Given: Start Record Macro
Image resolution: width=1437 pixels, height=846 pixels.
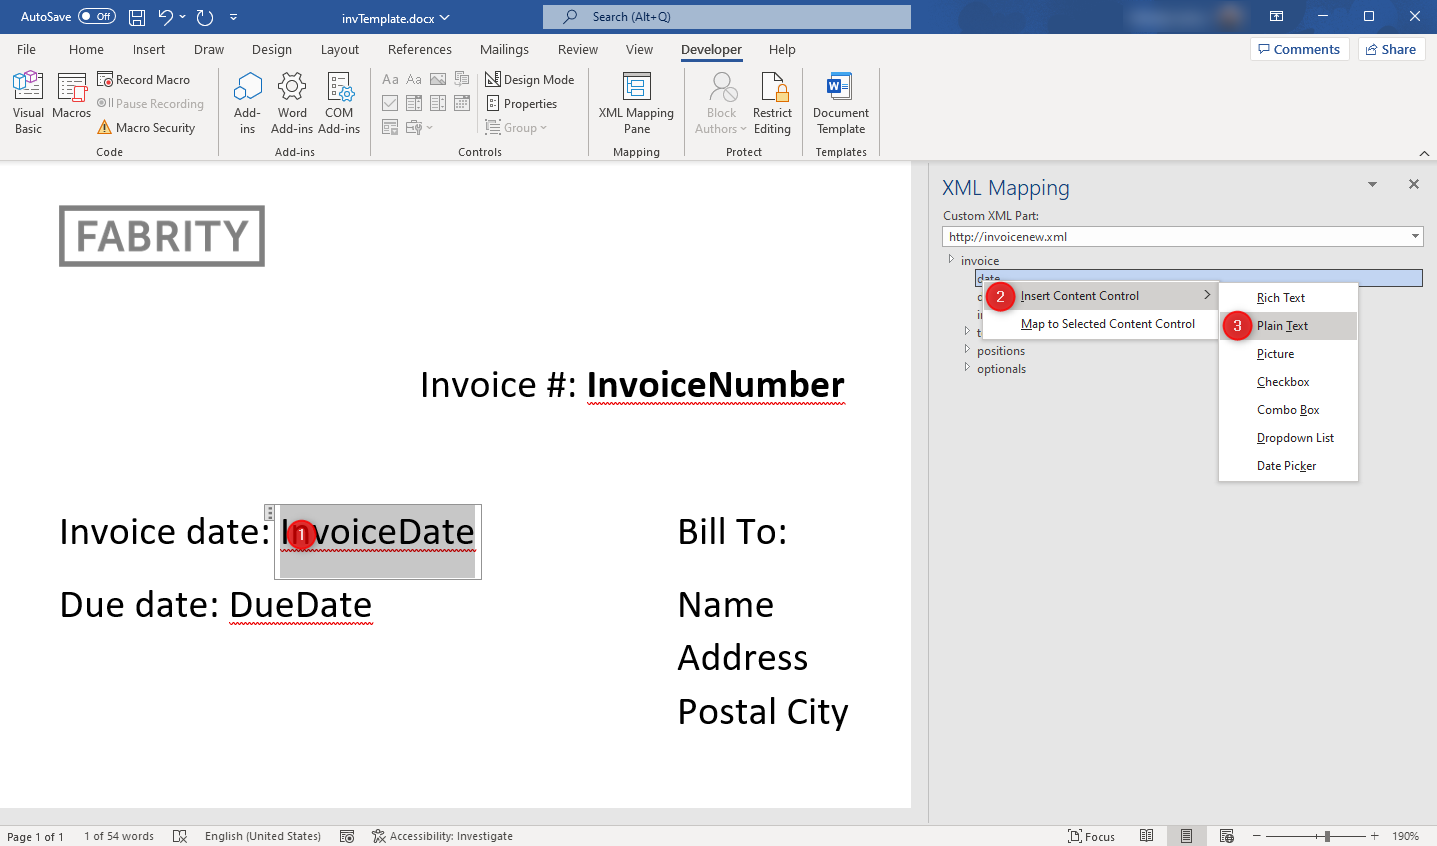Looking at the screenshot, I should (143, 80).
